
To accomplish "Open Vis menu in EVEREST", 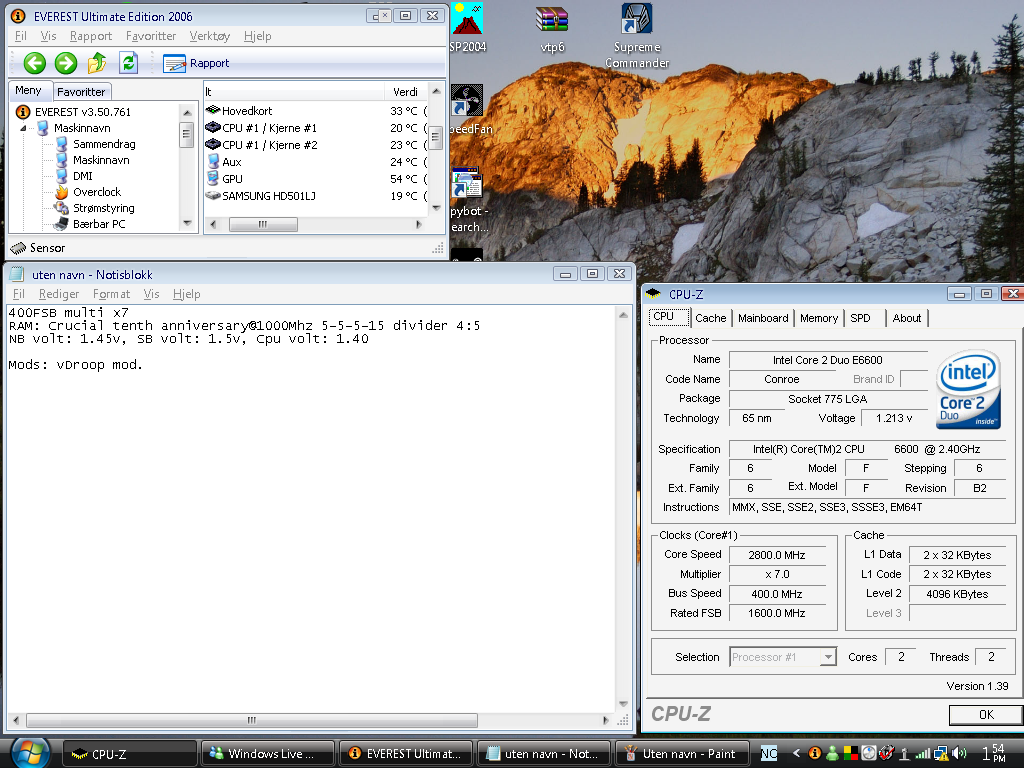I will [48, 36].
